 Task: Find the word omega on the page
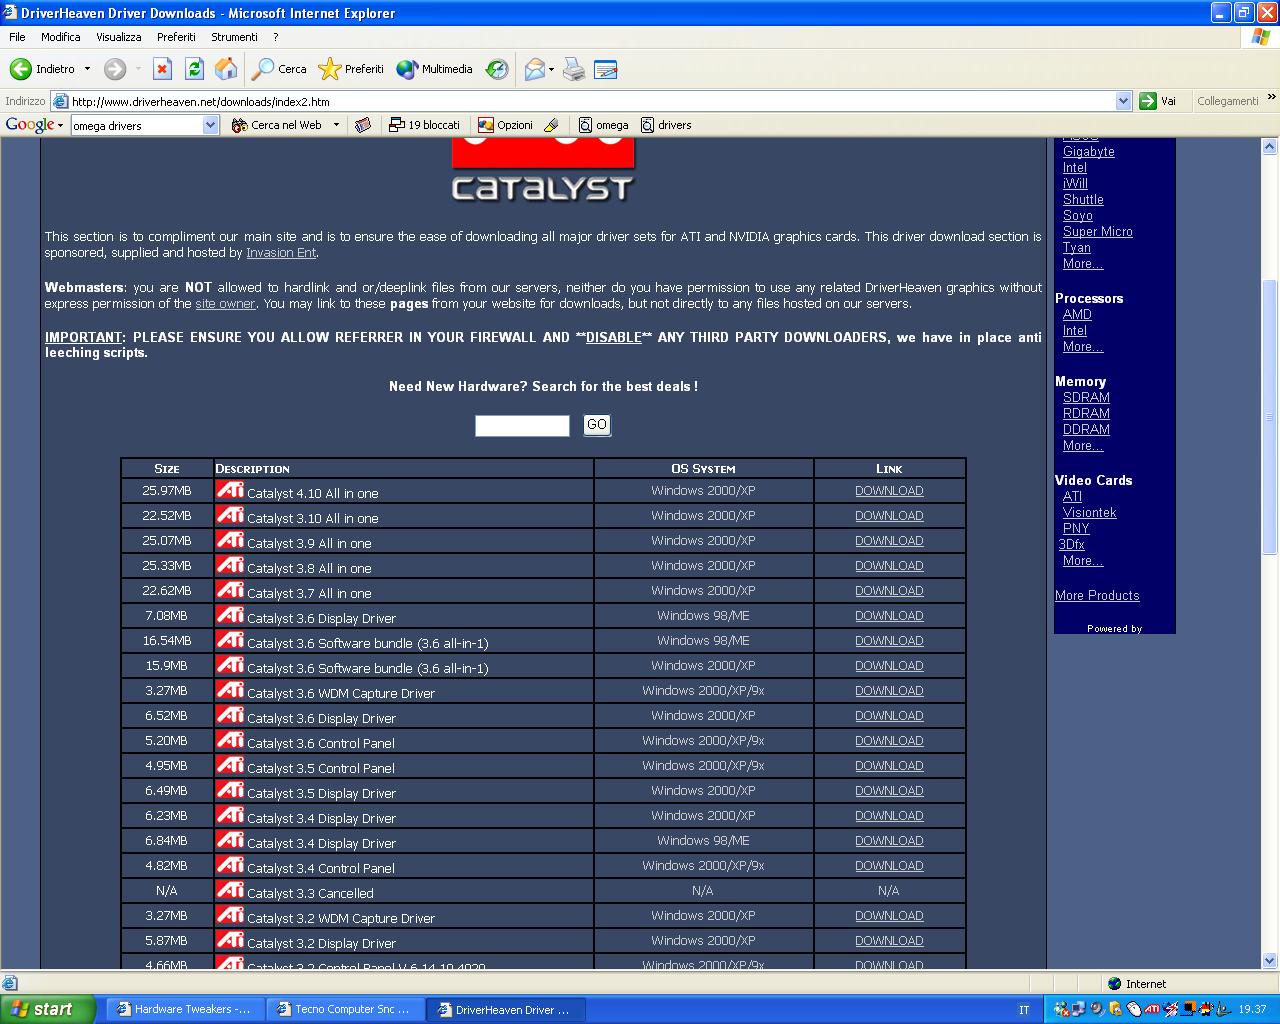click(x=604, y=125)
